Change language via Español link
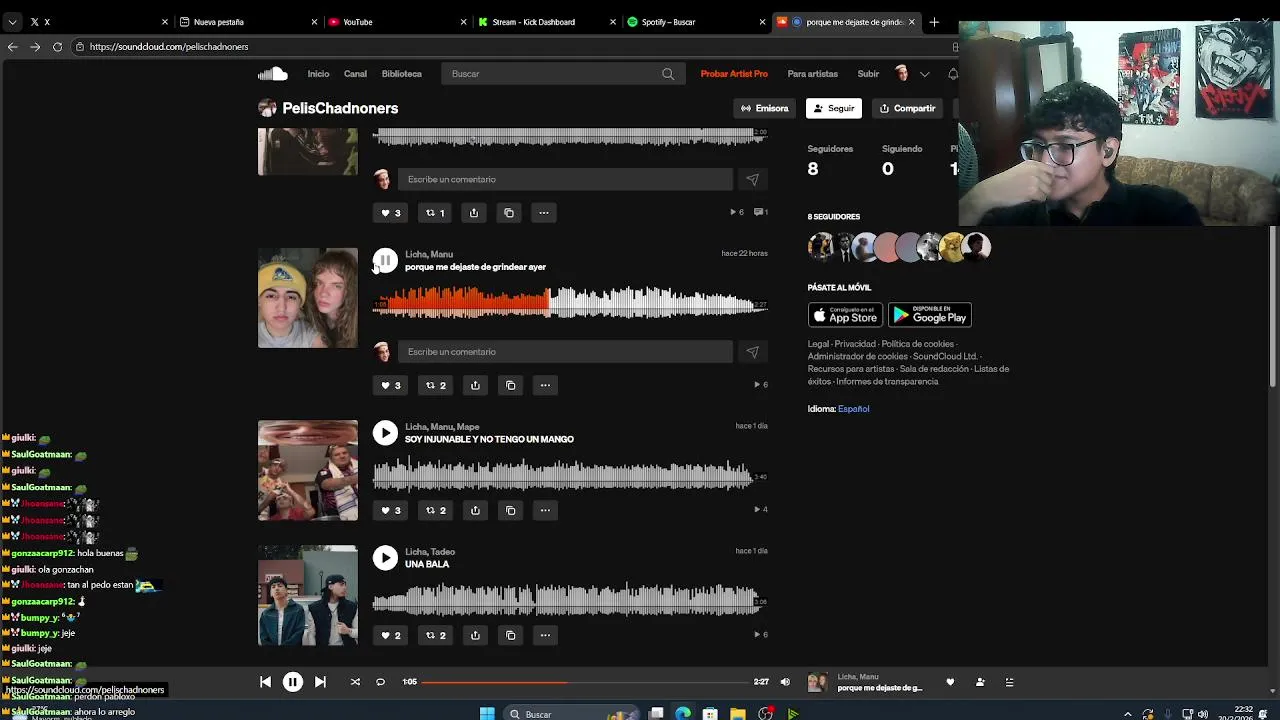Screen dimensions: 1280x720 (x=853, y=409)
